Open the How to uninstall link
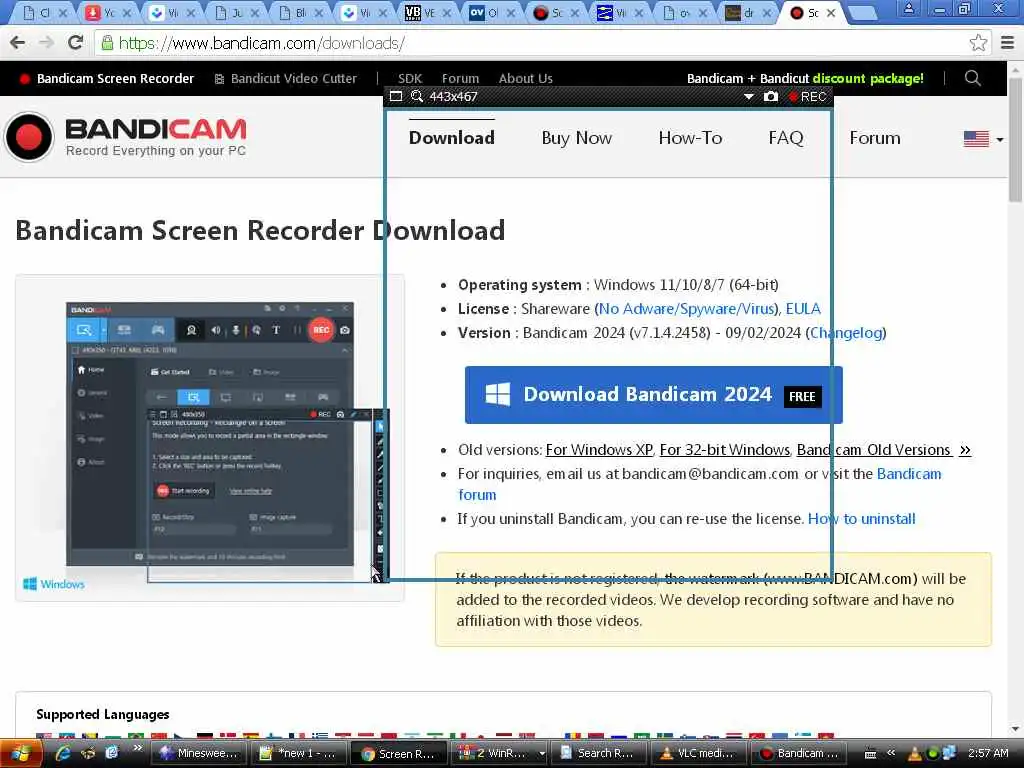This screenshot has width=1024, height=768. tap(861, 519)
